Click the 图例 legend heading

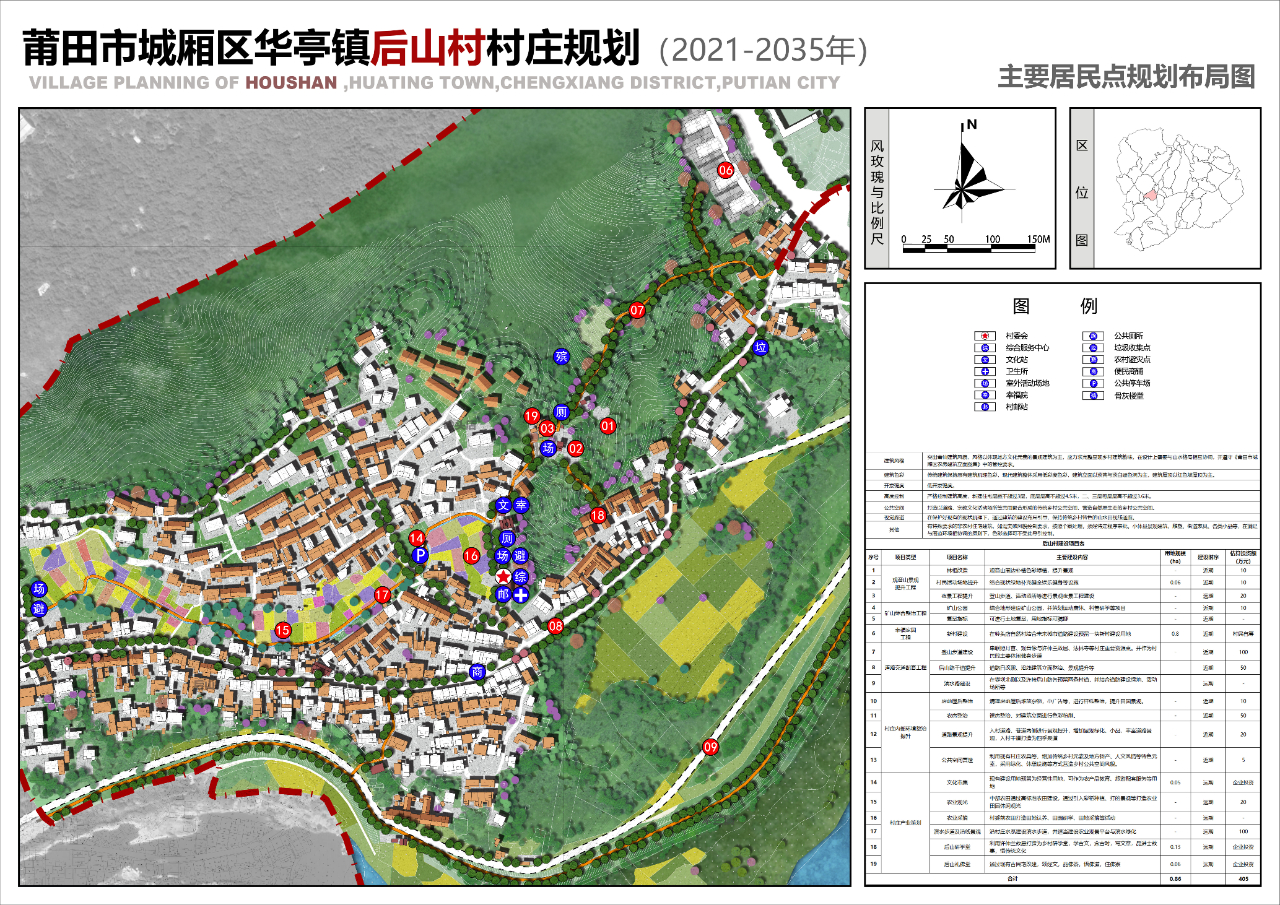1055,305
